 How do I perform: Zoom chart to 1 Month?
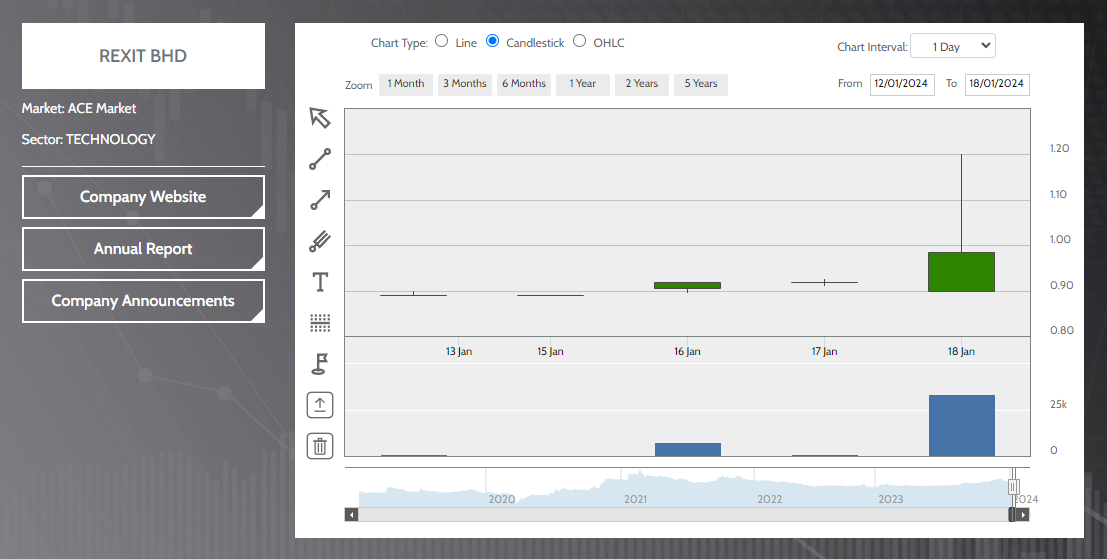click(406, 84)
